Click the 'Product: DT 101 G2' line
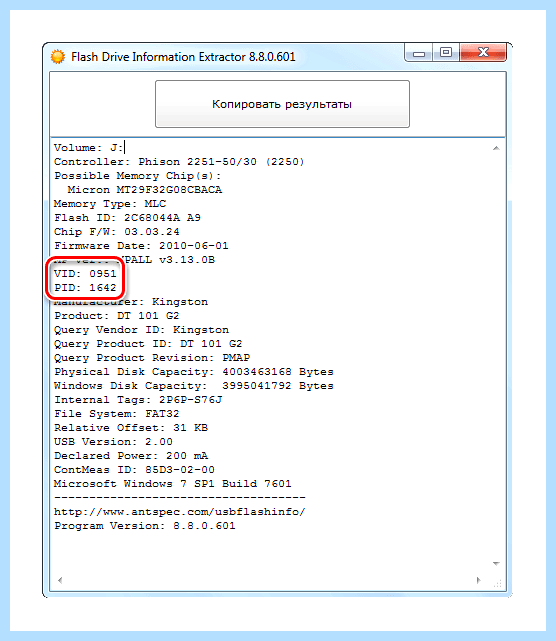The image size is (556, 641). (x=117, y=316)
